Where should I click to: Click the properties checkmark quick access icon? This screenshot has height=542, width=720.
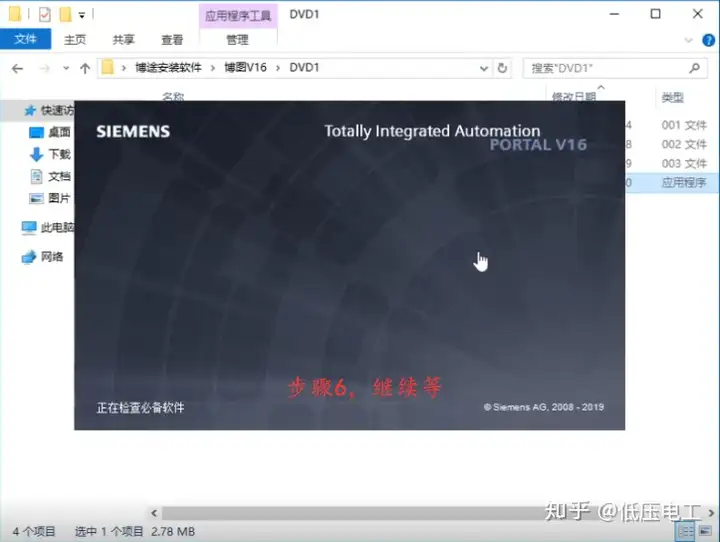(45, 15)
